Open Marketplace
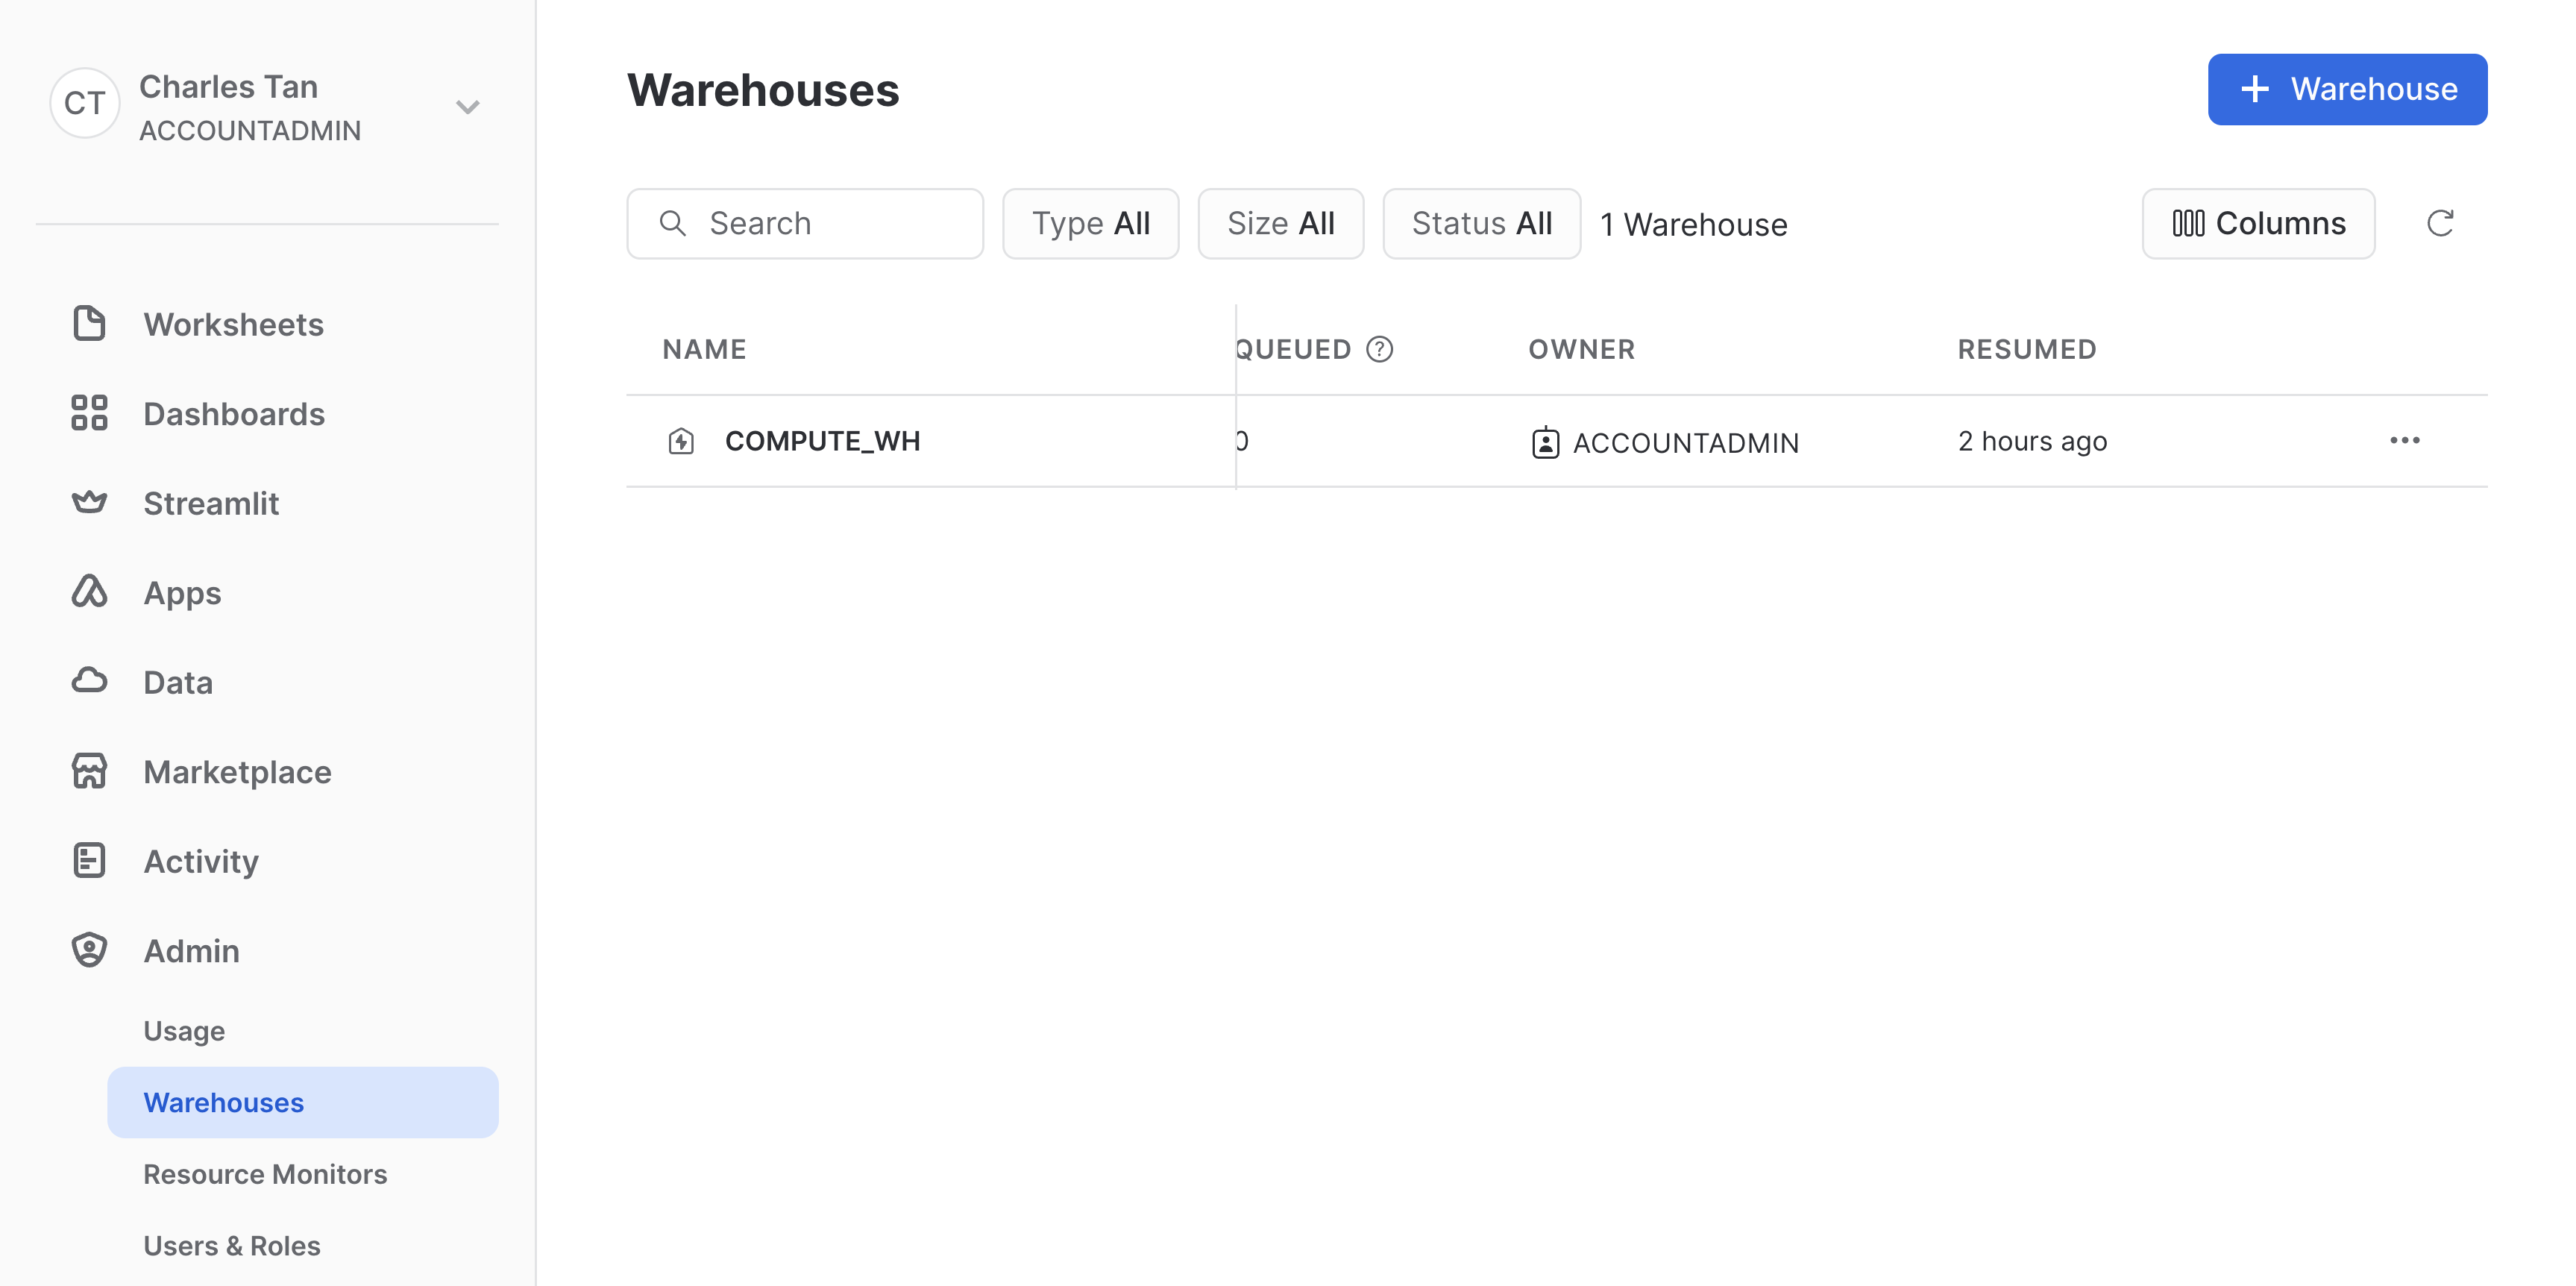 pos(237,772)
